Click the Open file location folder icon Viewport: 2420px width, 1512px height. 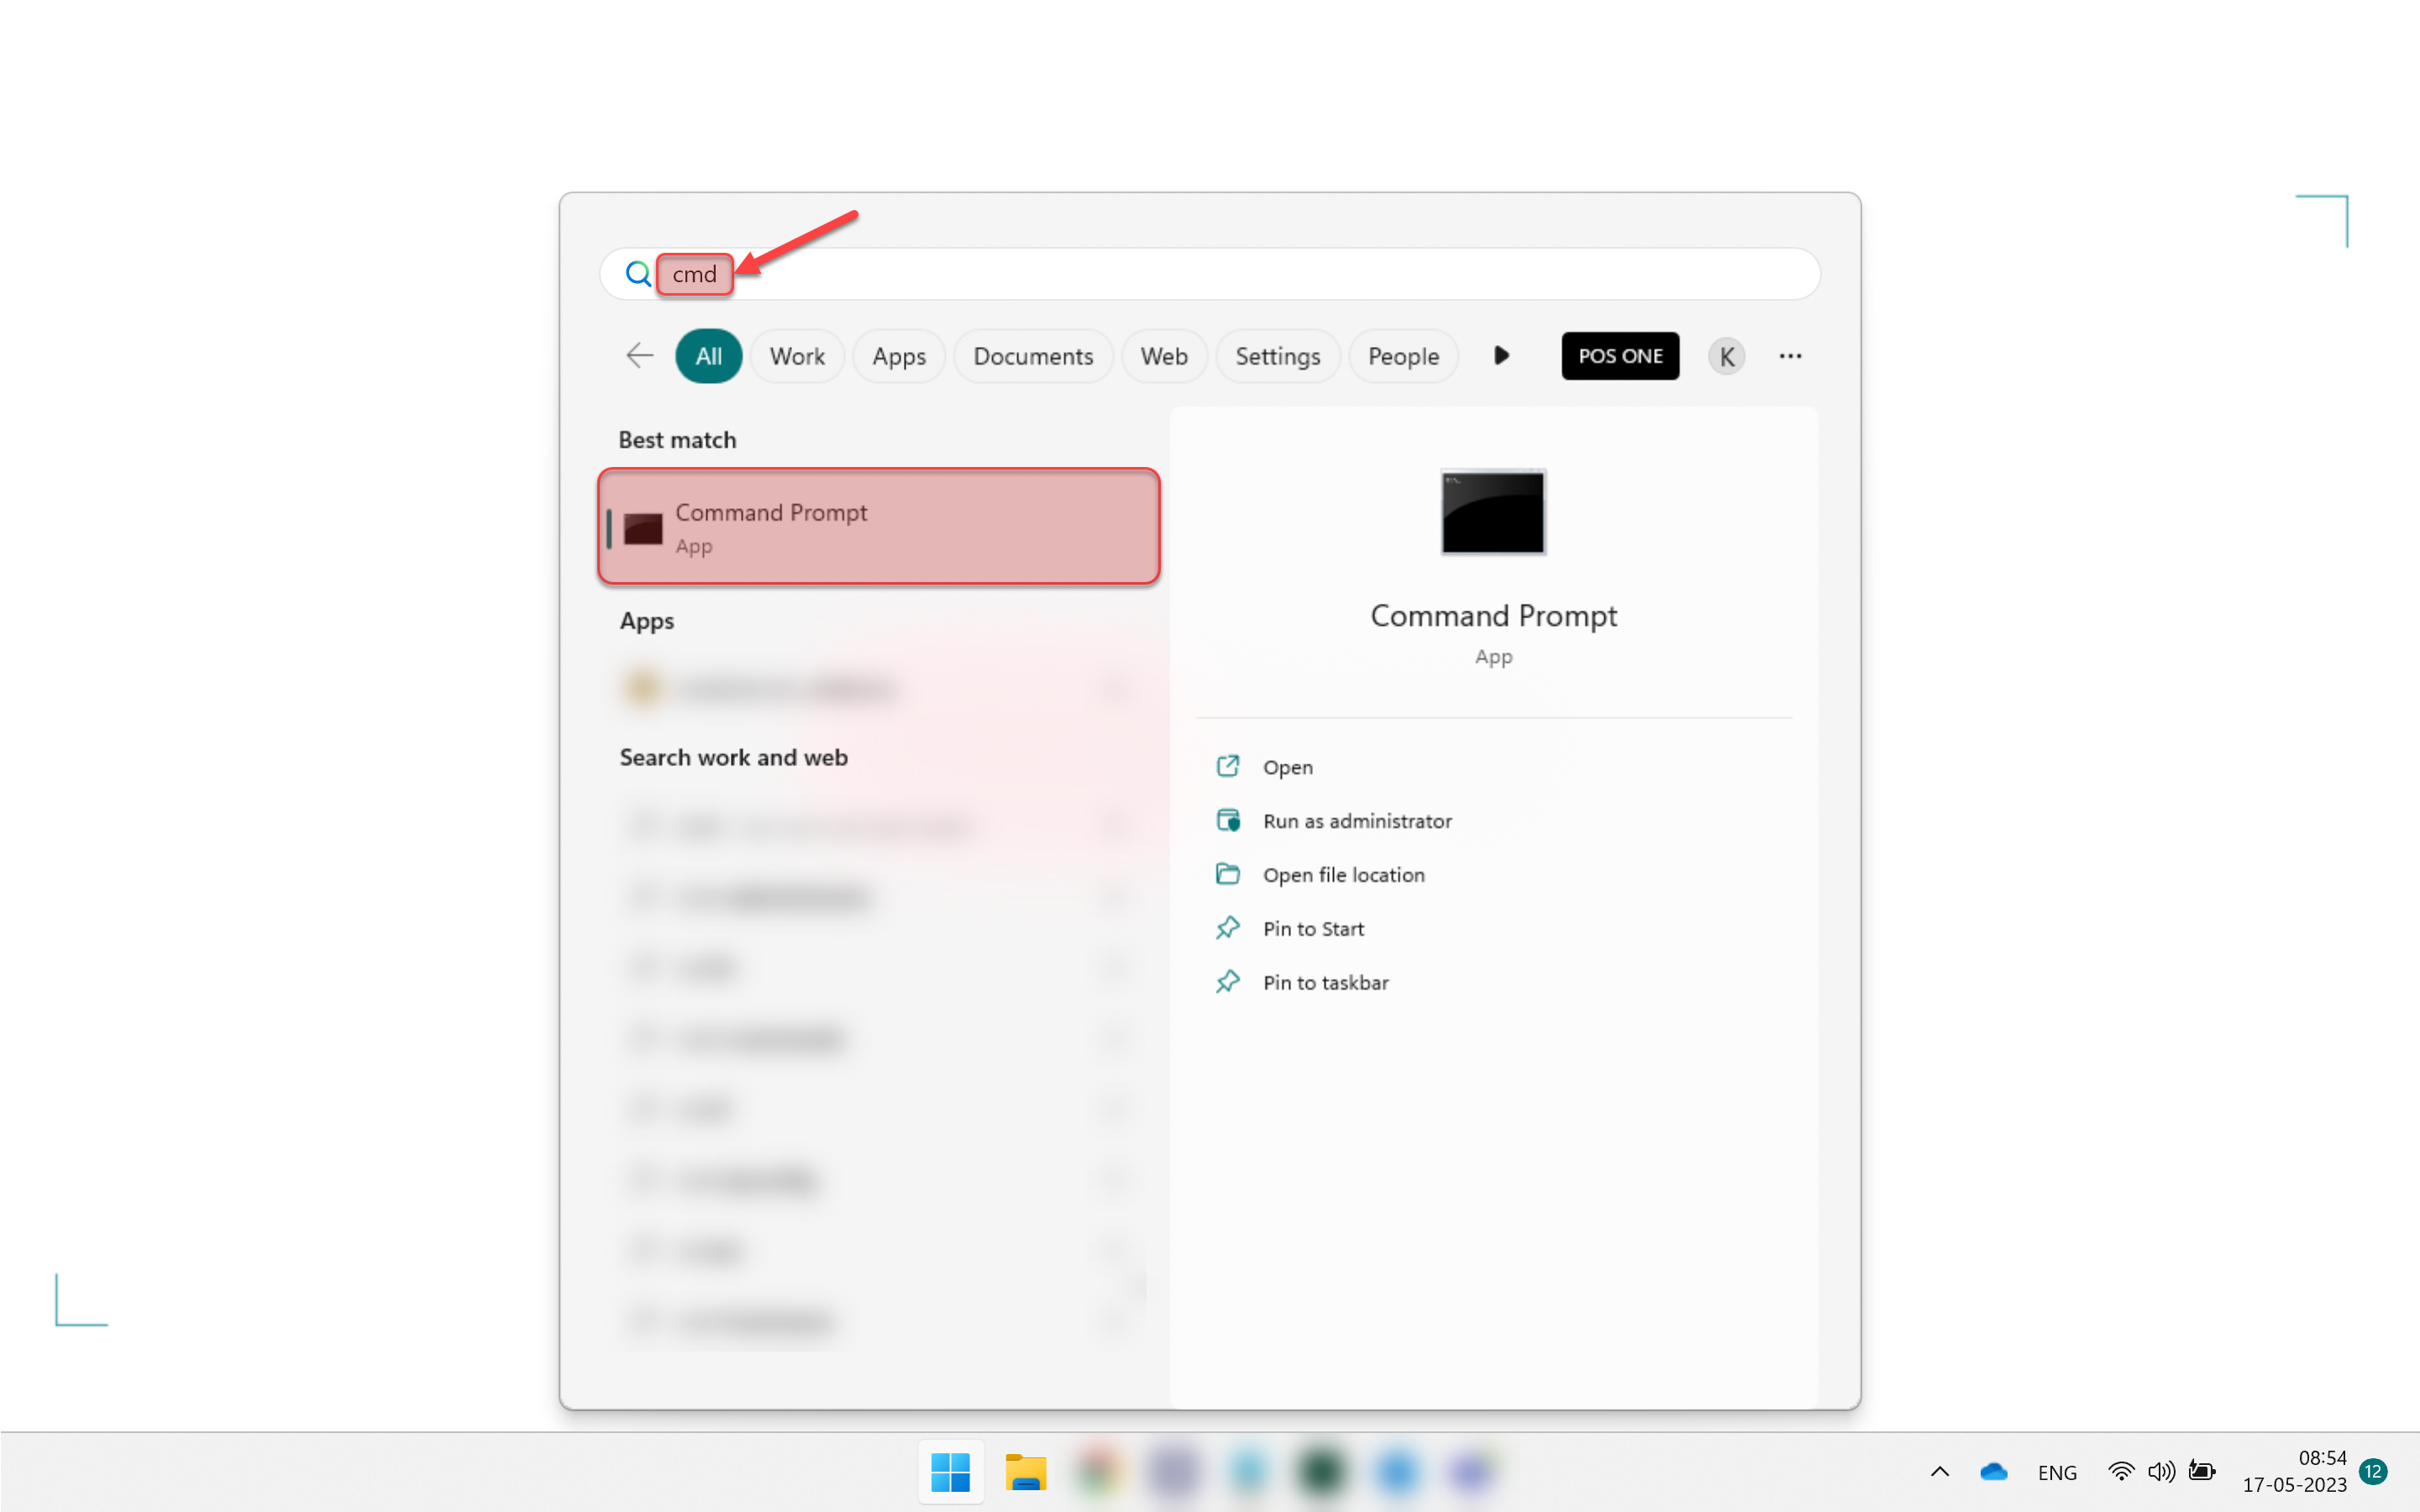coord(1228,874)
